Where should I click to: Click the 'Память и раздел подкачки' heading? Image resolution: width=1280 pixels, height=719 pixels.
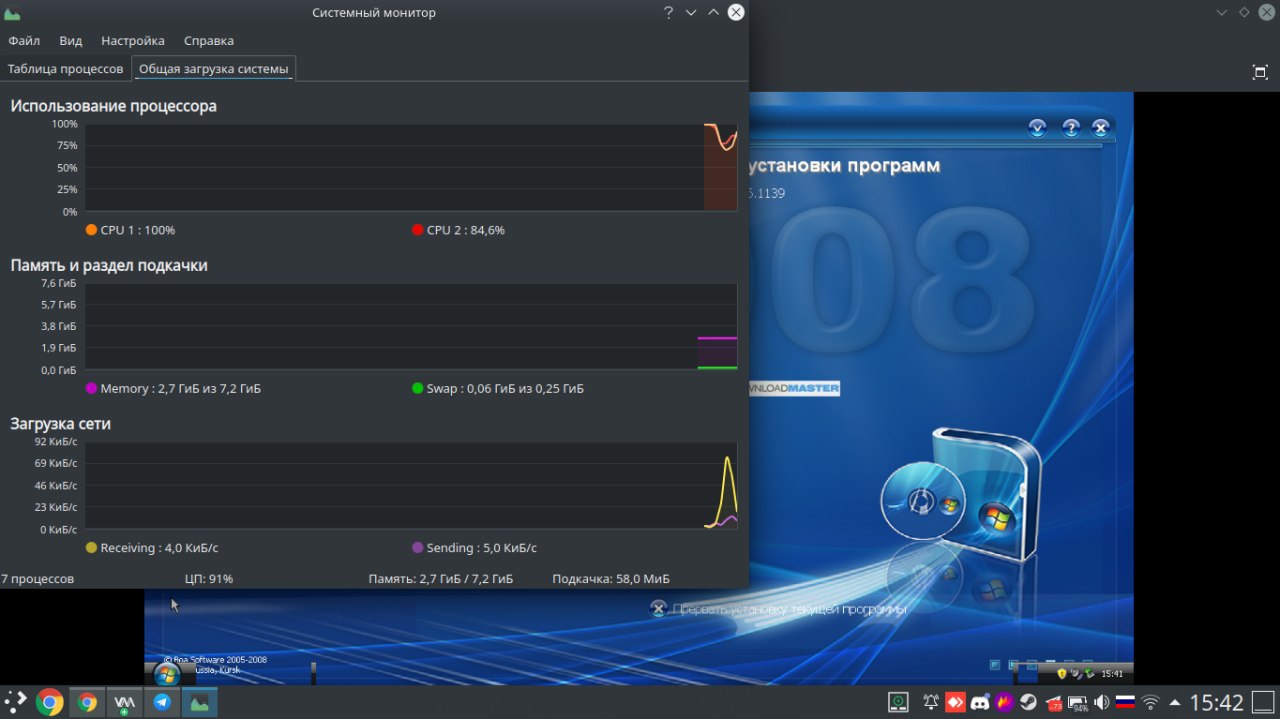point(109,265)
